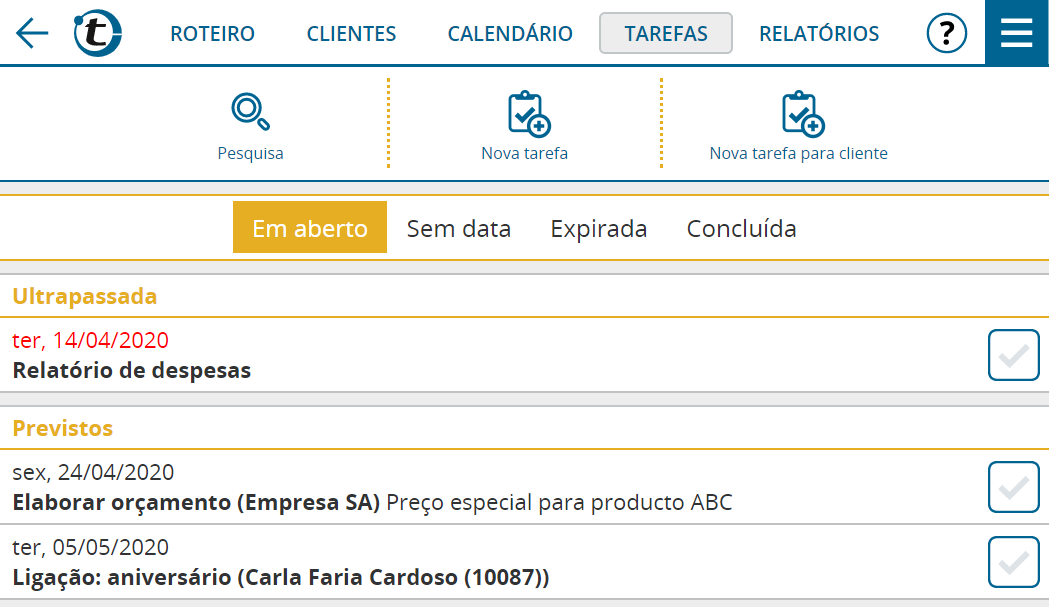Open the CLIENTES section
1049x607 pixels.
[351, 33]
